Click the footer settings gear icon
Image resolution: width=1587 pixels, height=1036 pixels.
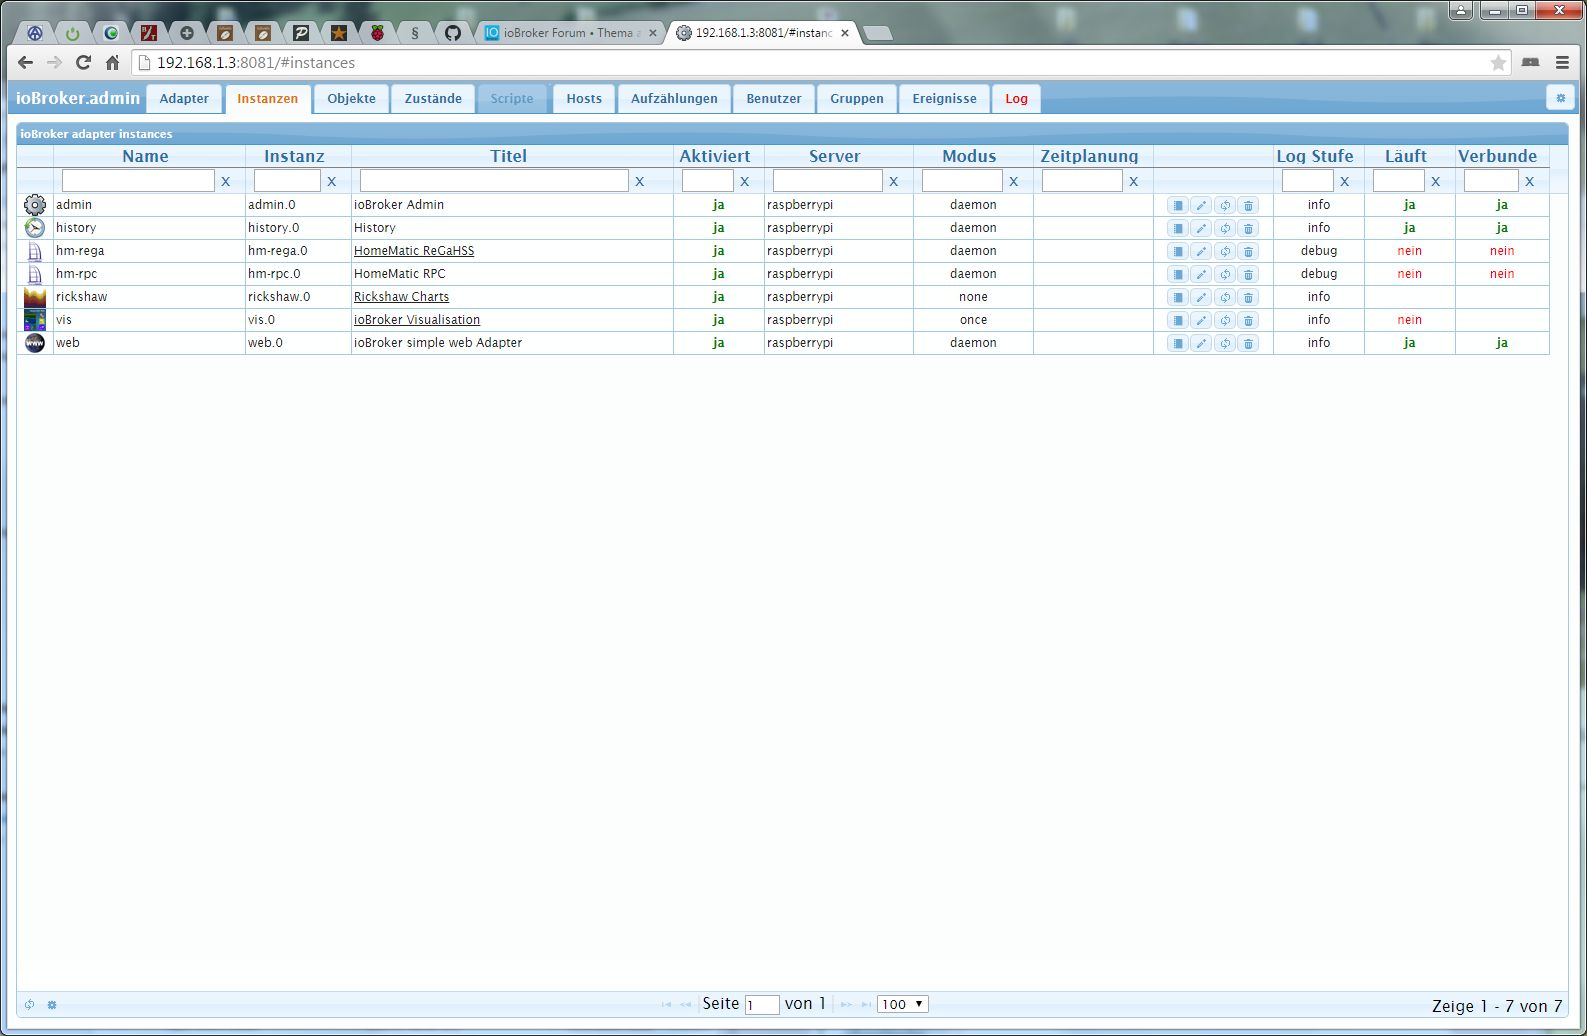(52, 1005)
